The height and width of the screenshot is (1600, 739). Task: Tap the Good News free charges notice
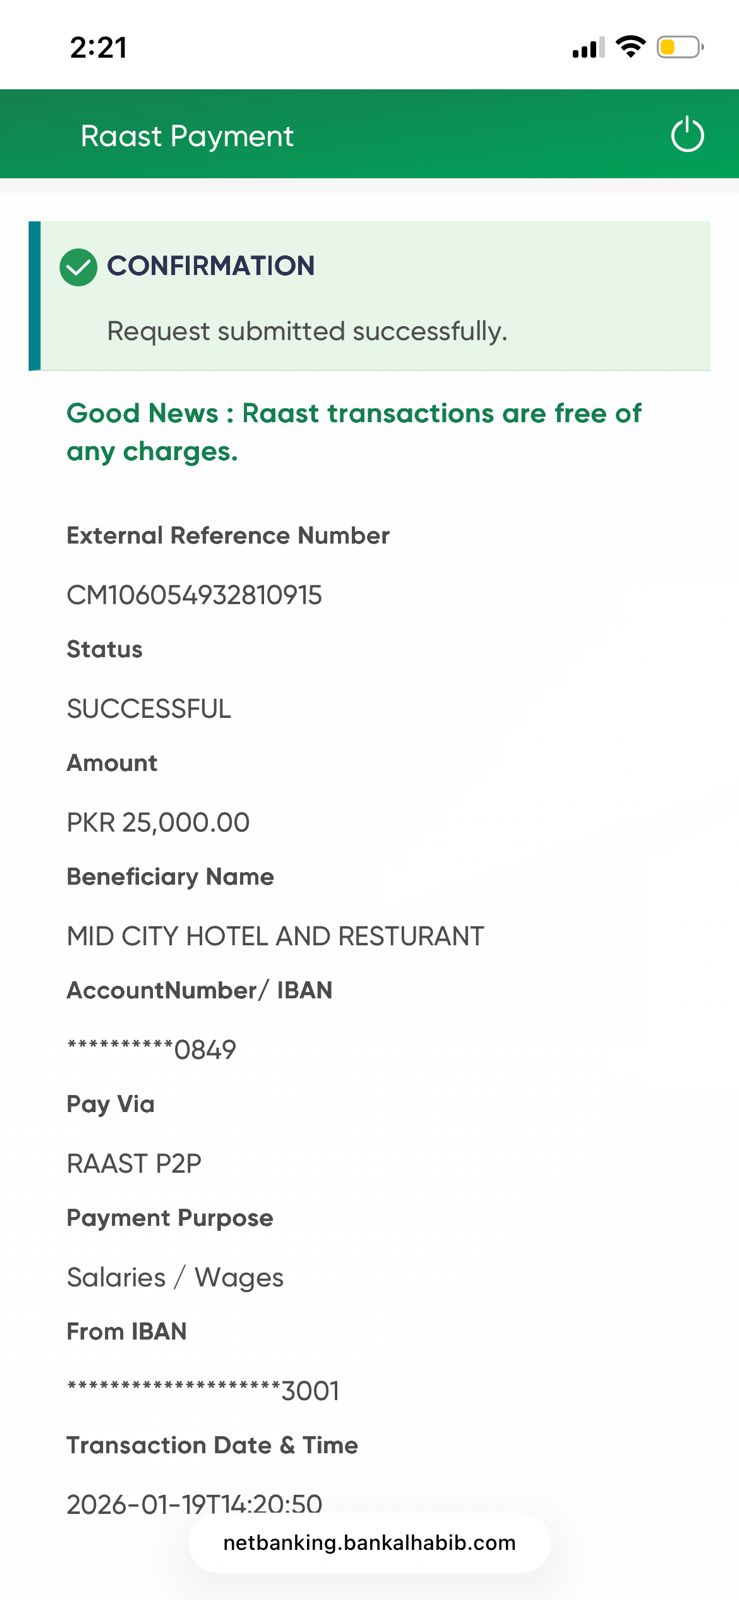(x=354, y=432)
